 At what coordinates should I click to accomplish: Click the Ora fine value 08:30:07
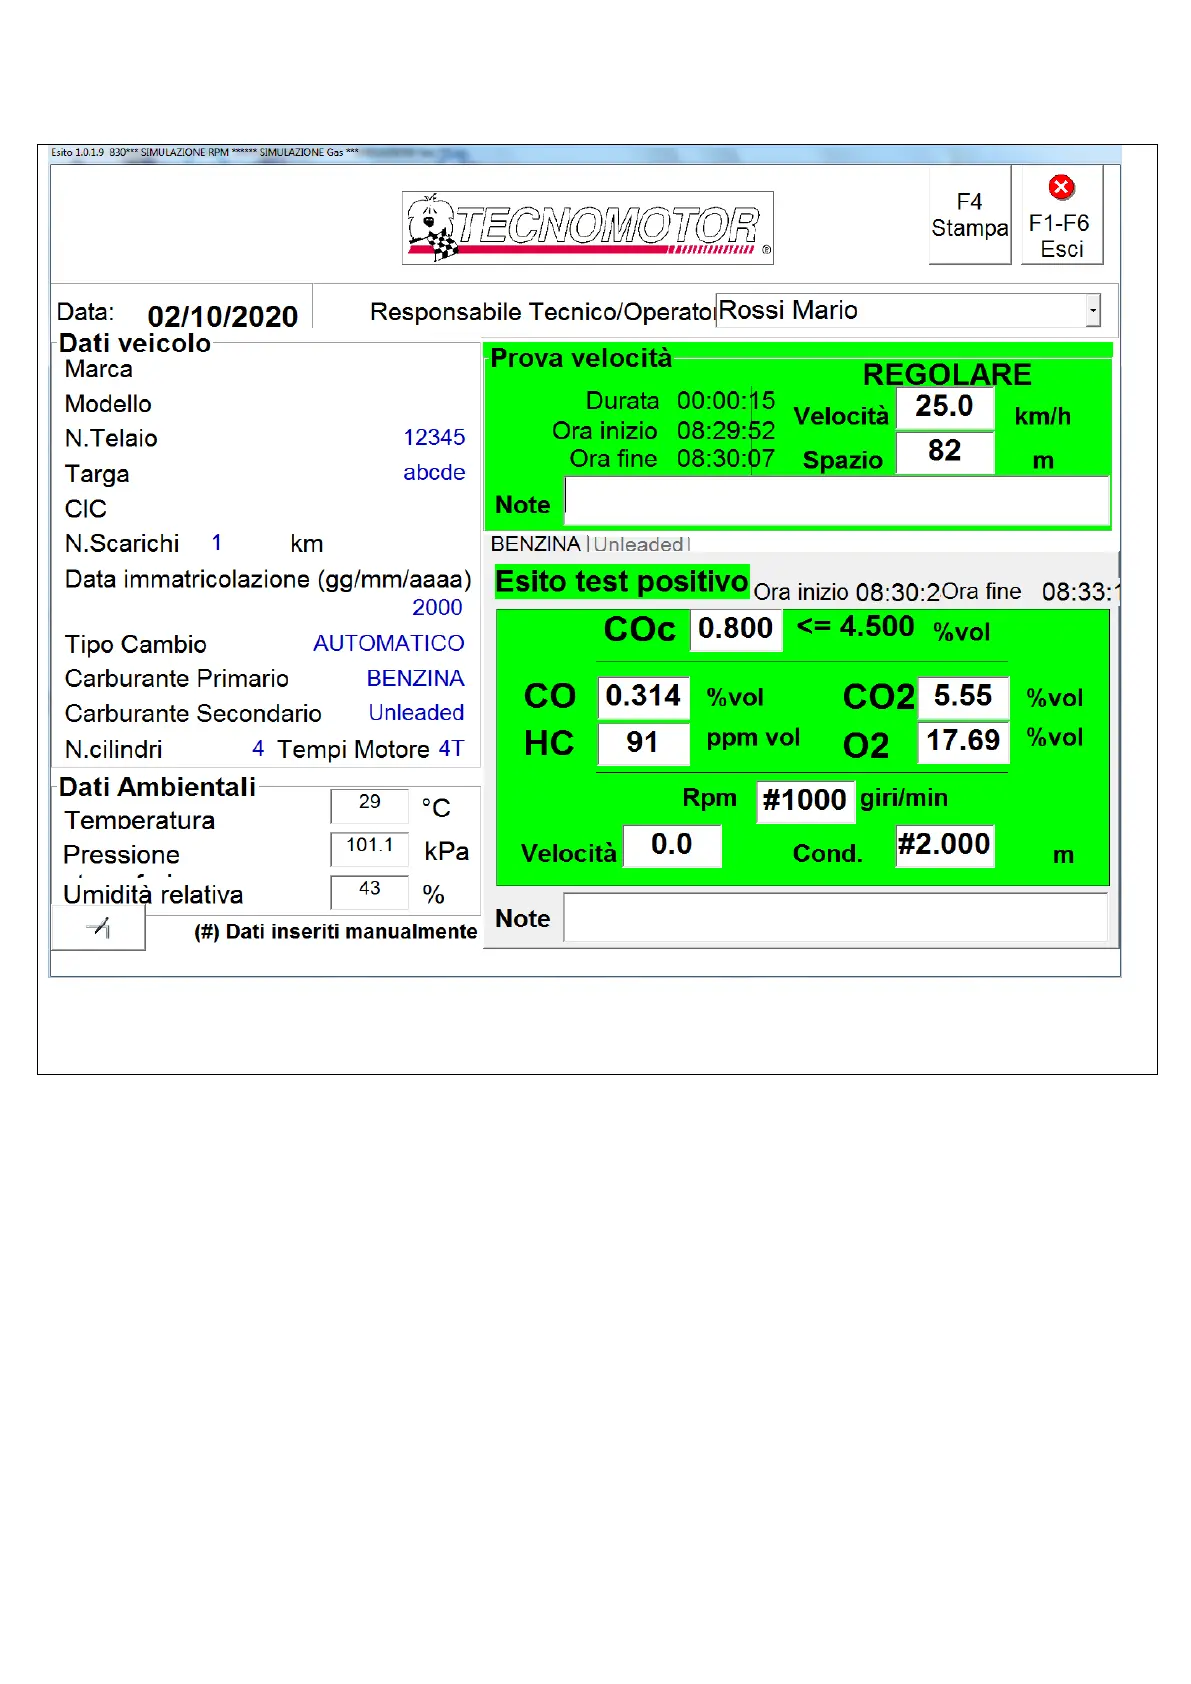[726, 459]
